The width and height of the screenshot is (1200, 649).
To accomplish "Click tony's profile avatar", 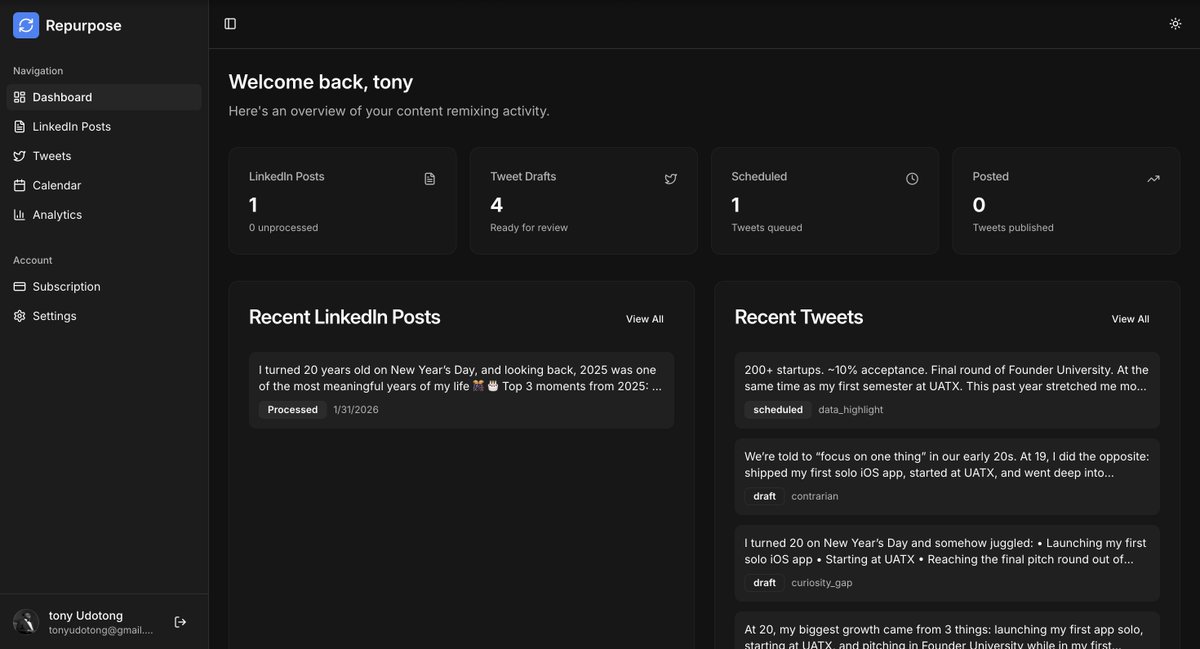I will (26, 622).
